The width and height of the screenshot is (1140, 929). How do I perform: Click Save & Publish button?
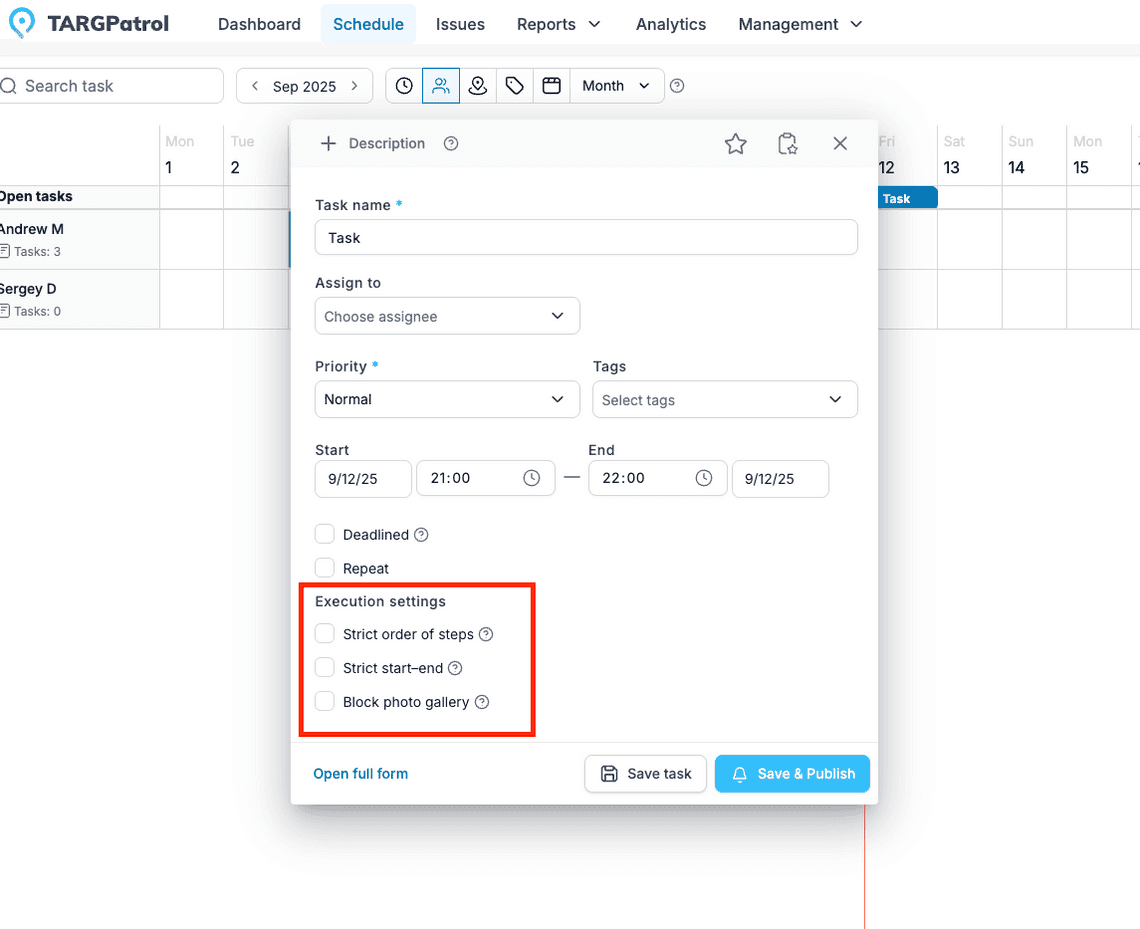pos(792,773)
